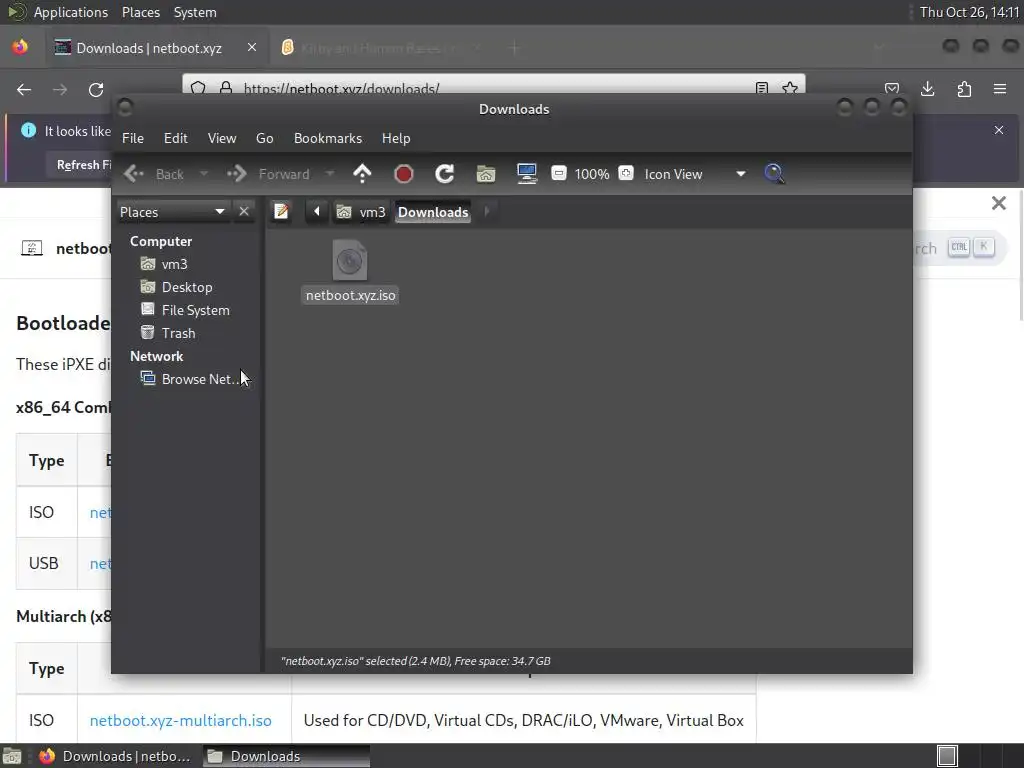Image resolution: width=1024 pixels, height=768 pixels.
Task: Open the Edit menu
Action: pos(176,138)
